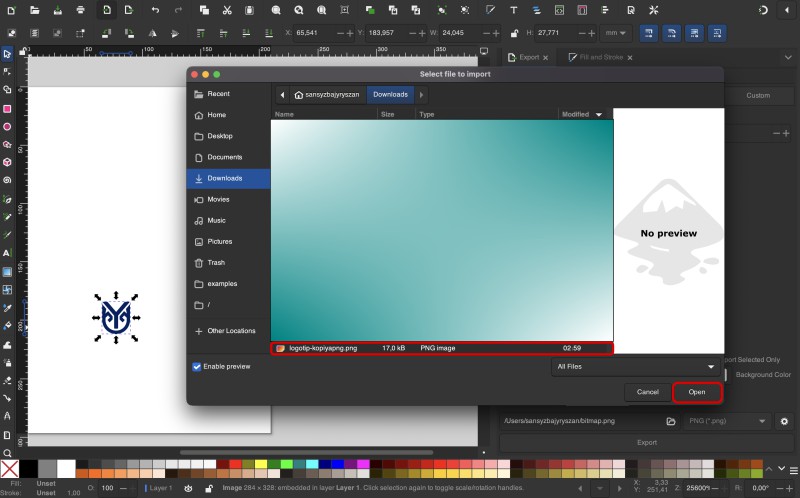
Task: Select Recent in dialog sidebar
Action: [229, 94]
